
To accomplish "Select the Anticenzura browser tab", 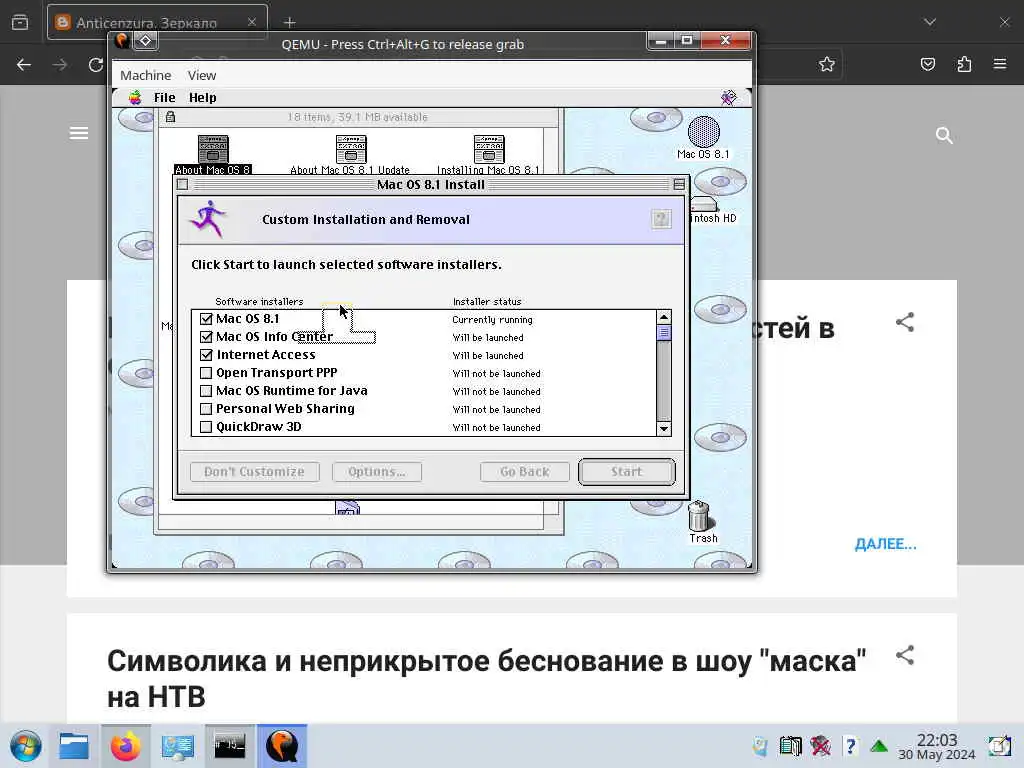I will pos(157,22).
